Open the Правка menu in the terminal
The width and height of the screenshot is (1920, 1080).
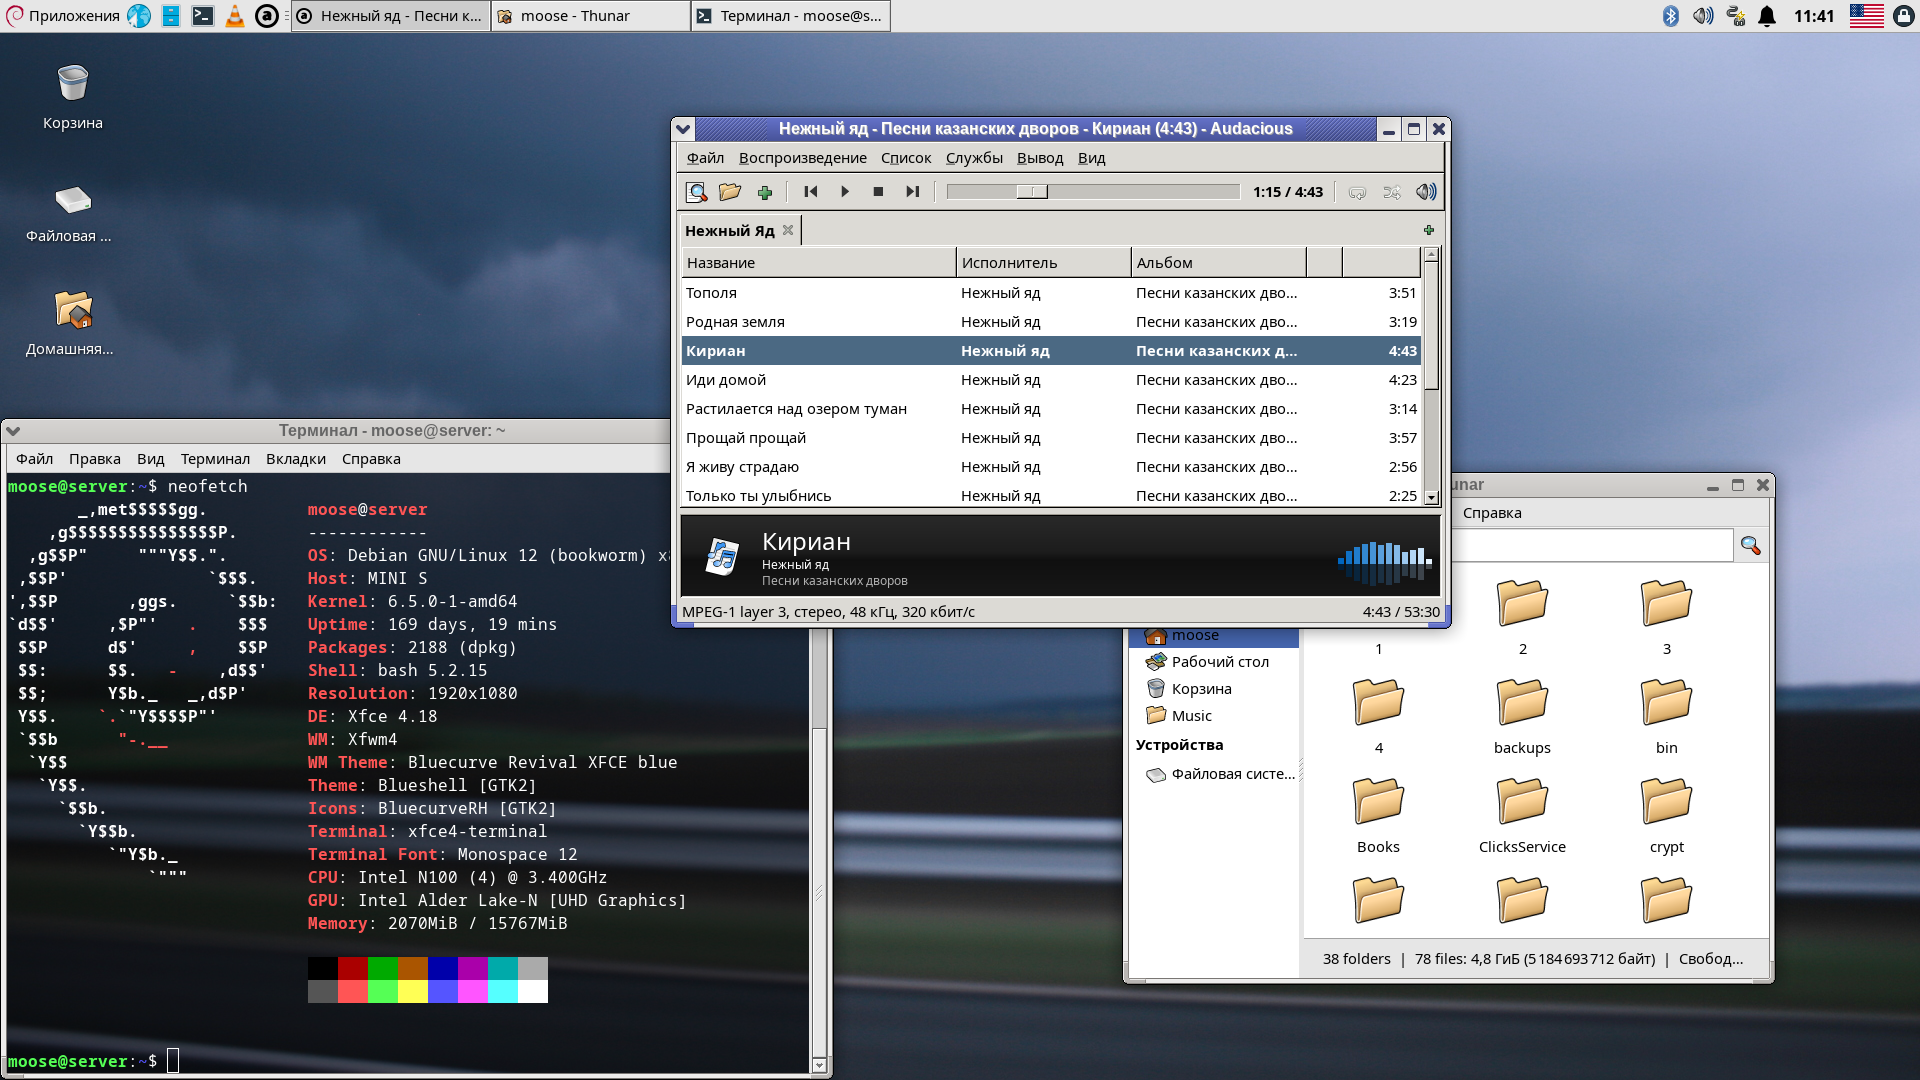click(95, 459)
